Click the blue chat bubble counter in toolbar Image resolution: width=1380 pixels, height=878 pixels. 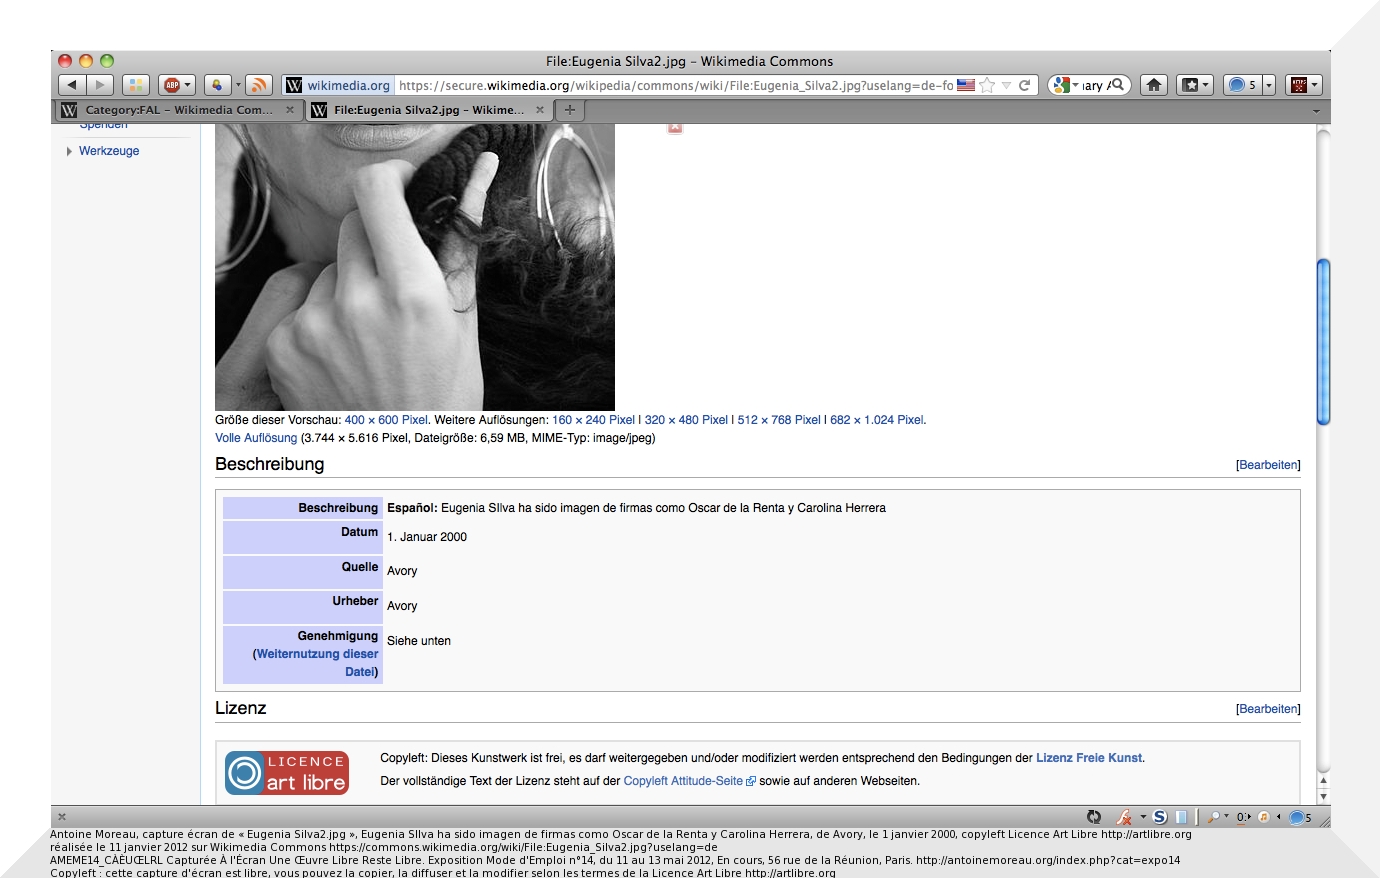1242,85
